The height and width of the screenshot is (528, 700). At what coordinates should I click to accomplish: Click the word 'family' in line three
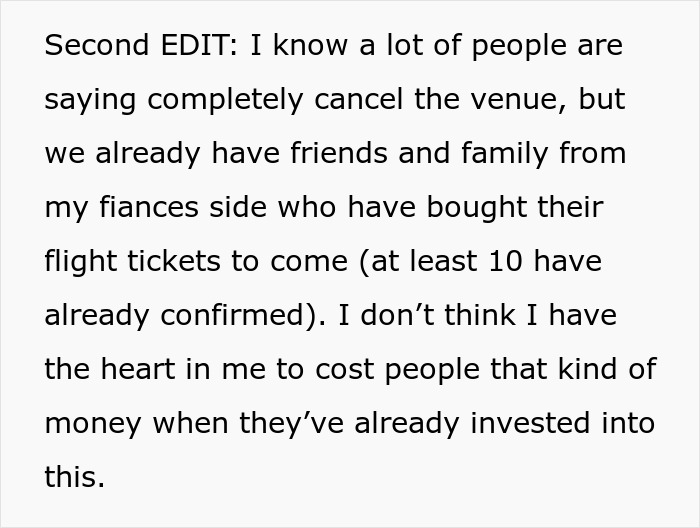pyautogui.click(x=504, y=154)
